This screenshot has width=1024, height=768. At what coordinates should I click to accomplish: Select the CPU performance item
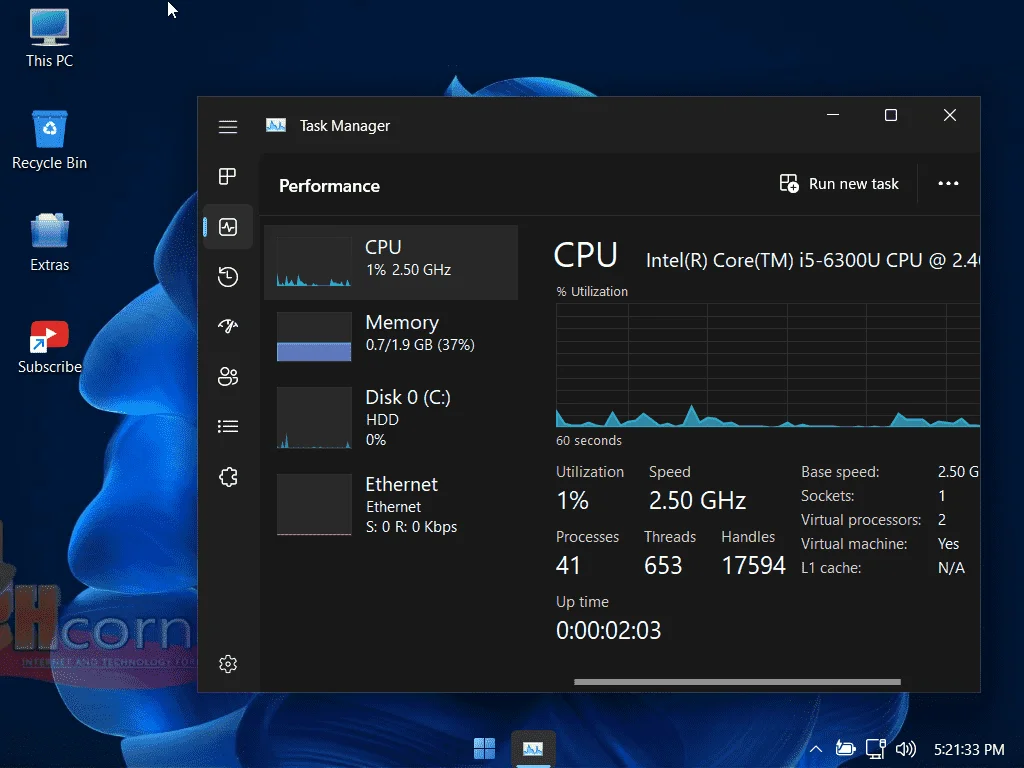coord(391,262)
